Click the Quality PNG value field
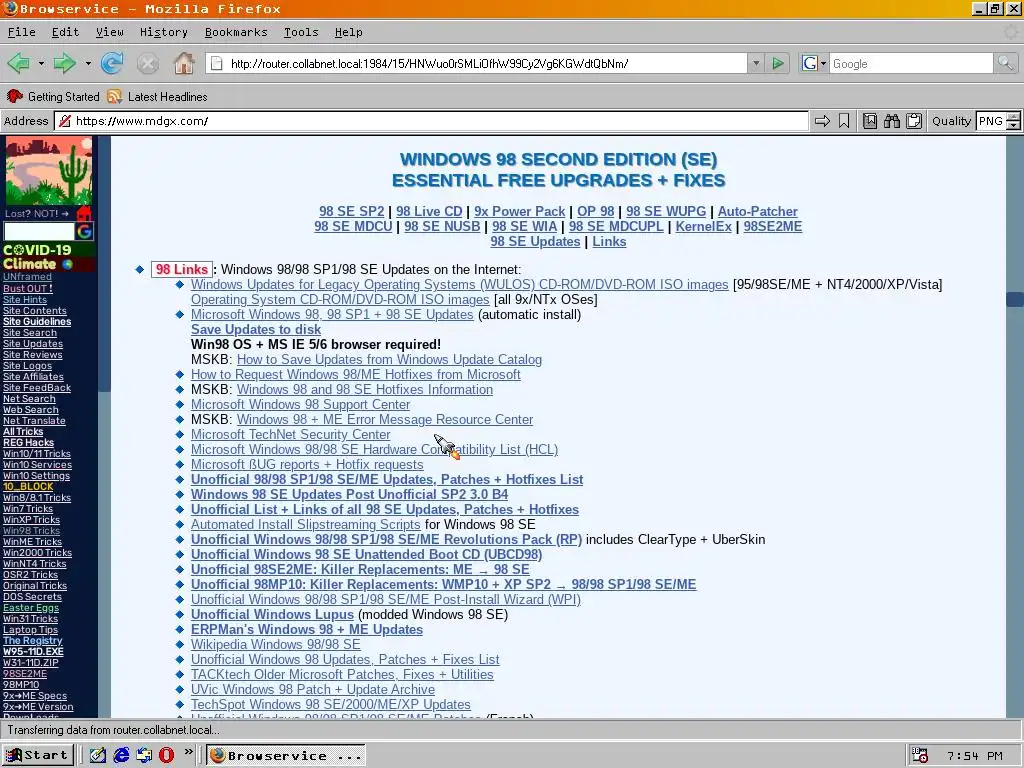This screenshot has width=1024, height=768. pos(991,121)
